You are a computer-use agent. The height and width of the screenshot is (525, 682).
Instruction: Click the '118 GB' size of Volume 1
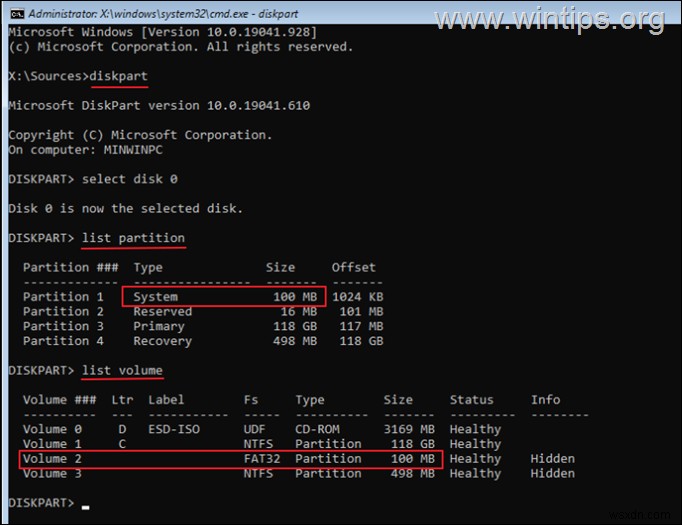pos(413,445)
